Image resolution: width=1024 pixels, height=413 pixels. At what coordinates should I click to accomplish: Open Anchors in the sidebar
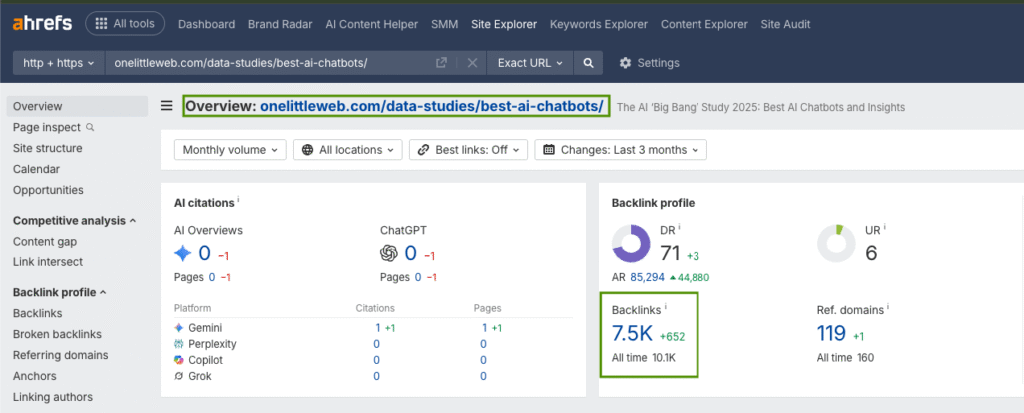[35, 376]
